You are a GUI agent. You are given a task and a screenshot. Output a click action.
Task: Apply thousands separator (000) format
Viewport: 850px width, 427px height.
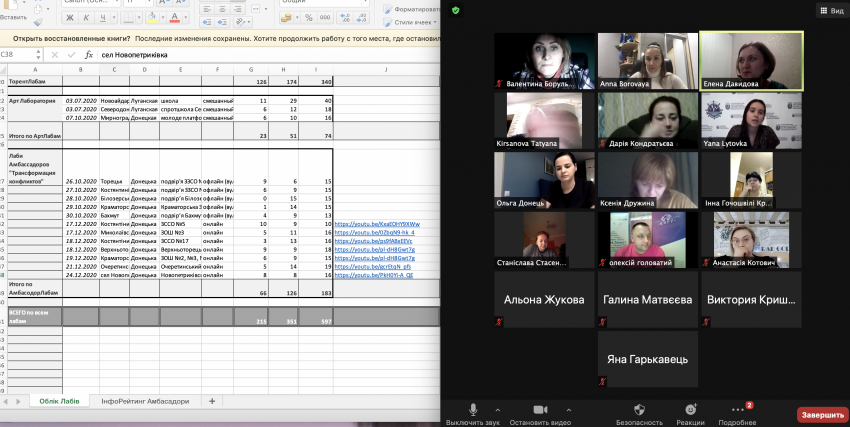point(325,18)
